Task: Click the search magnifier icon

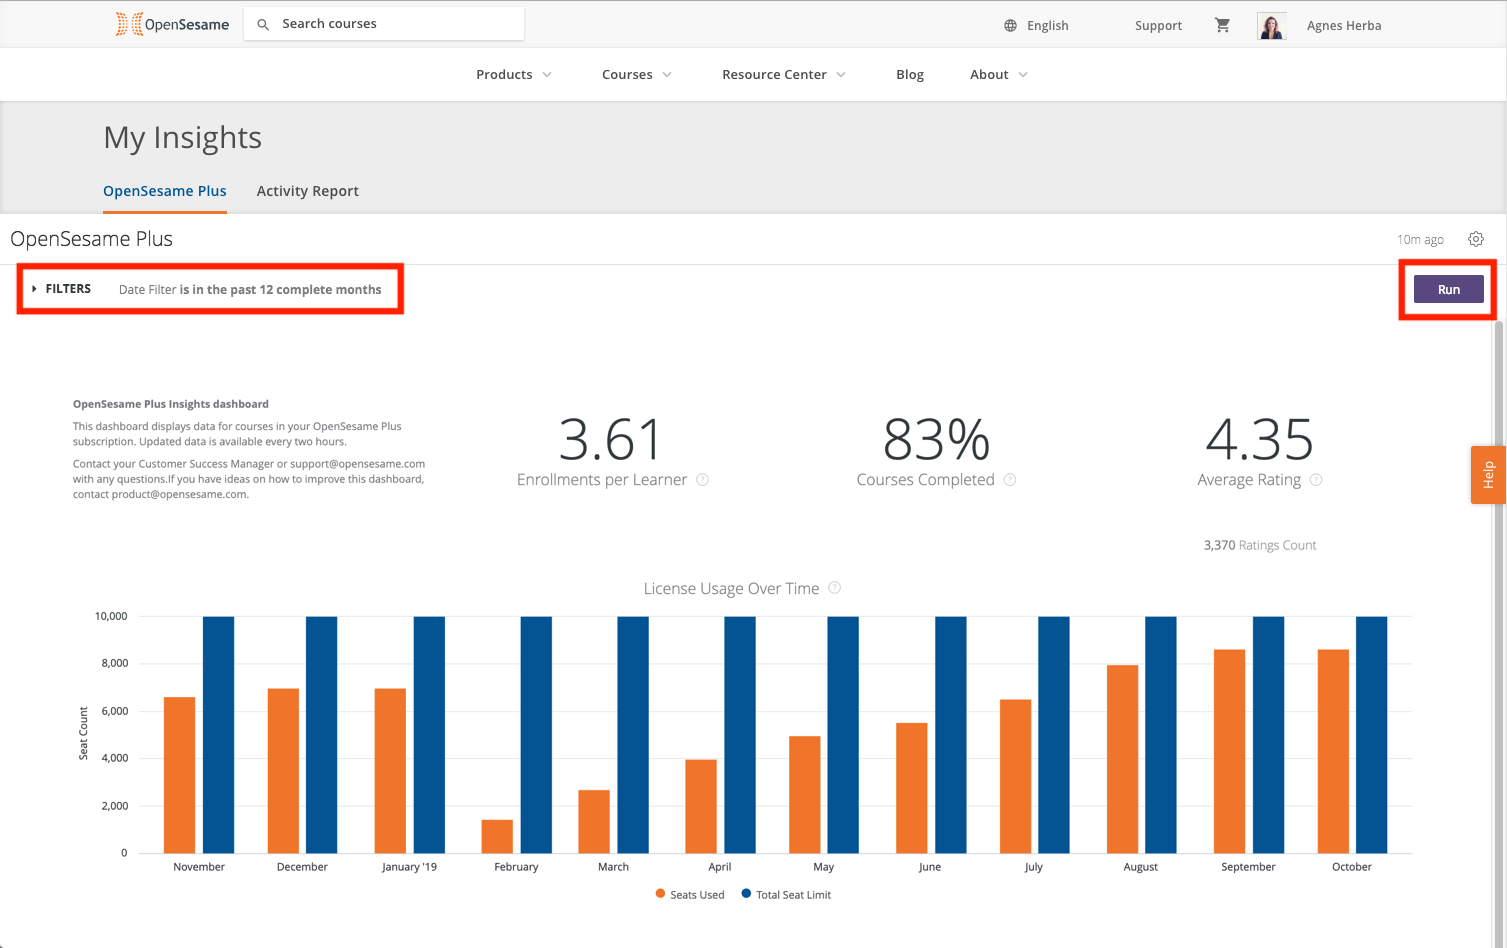Action: (263, 24)
